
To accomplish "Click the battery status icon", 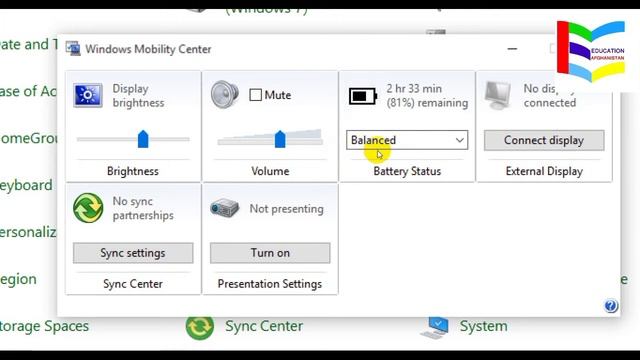I will [362, 96].
